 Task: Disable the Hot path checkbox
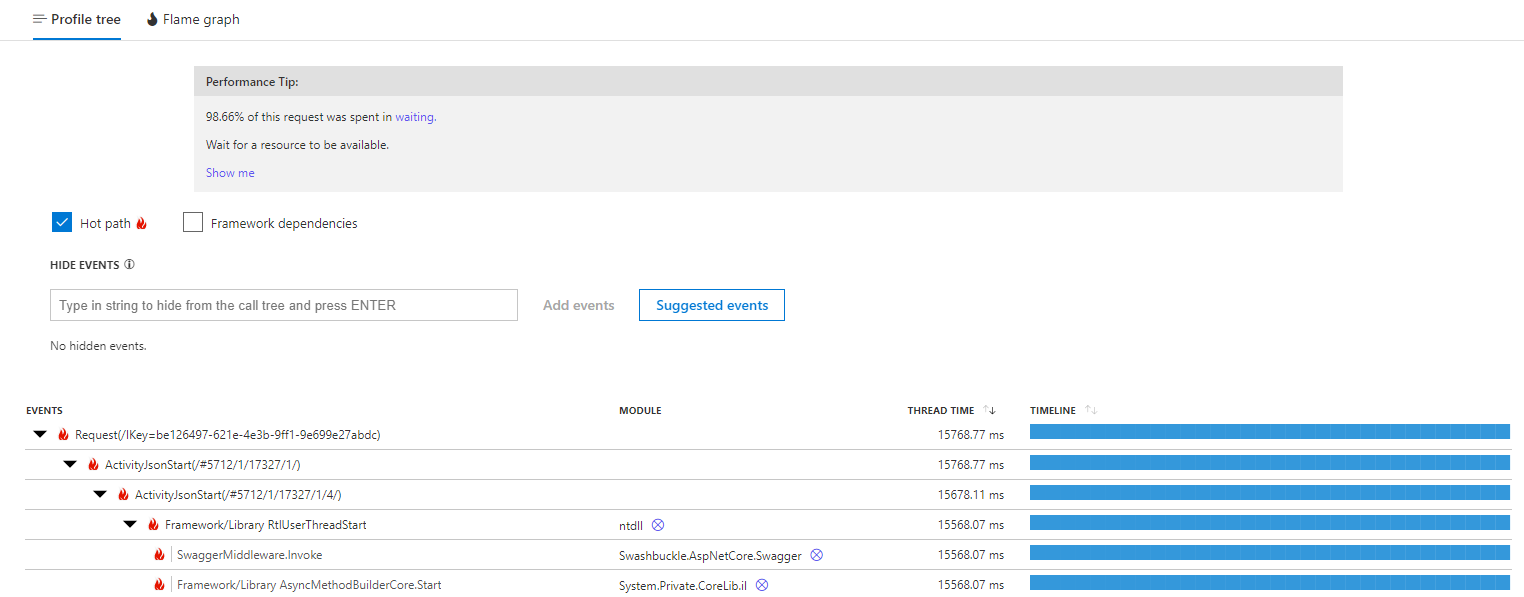coord(62,222)
